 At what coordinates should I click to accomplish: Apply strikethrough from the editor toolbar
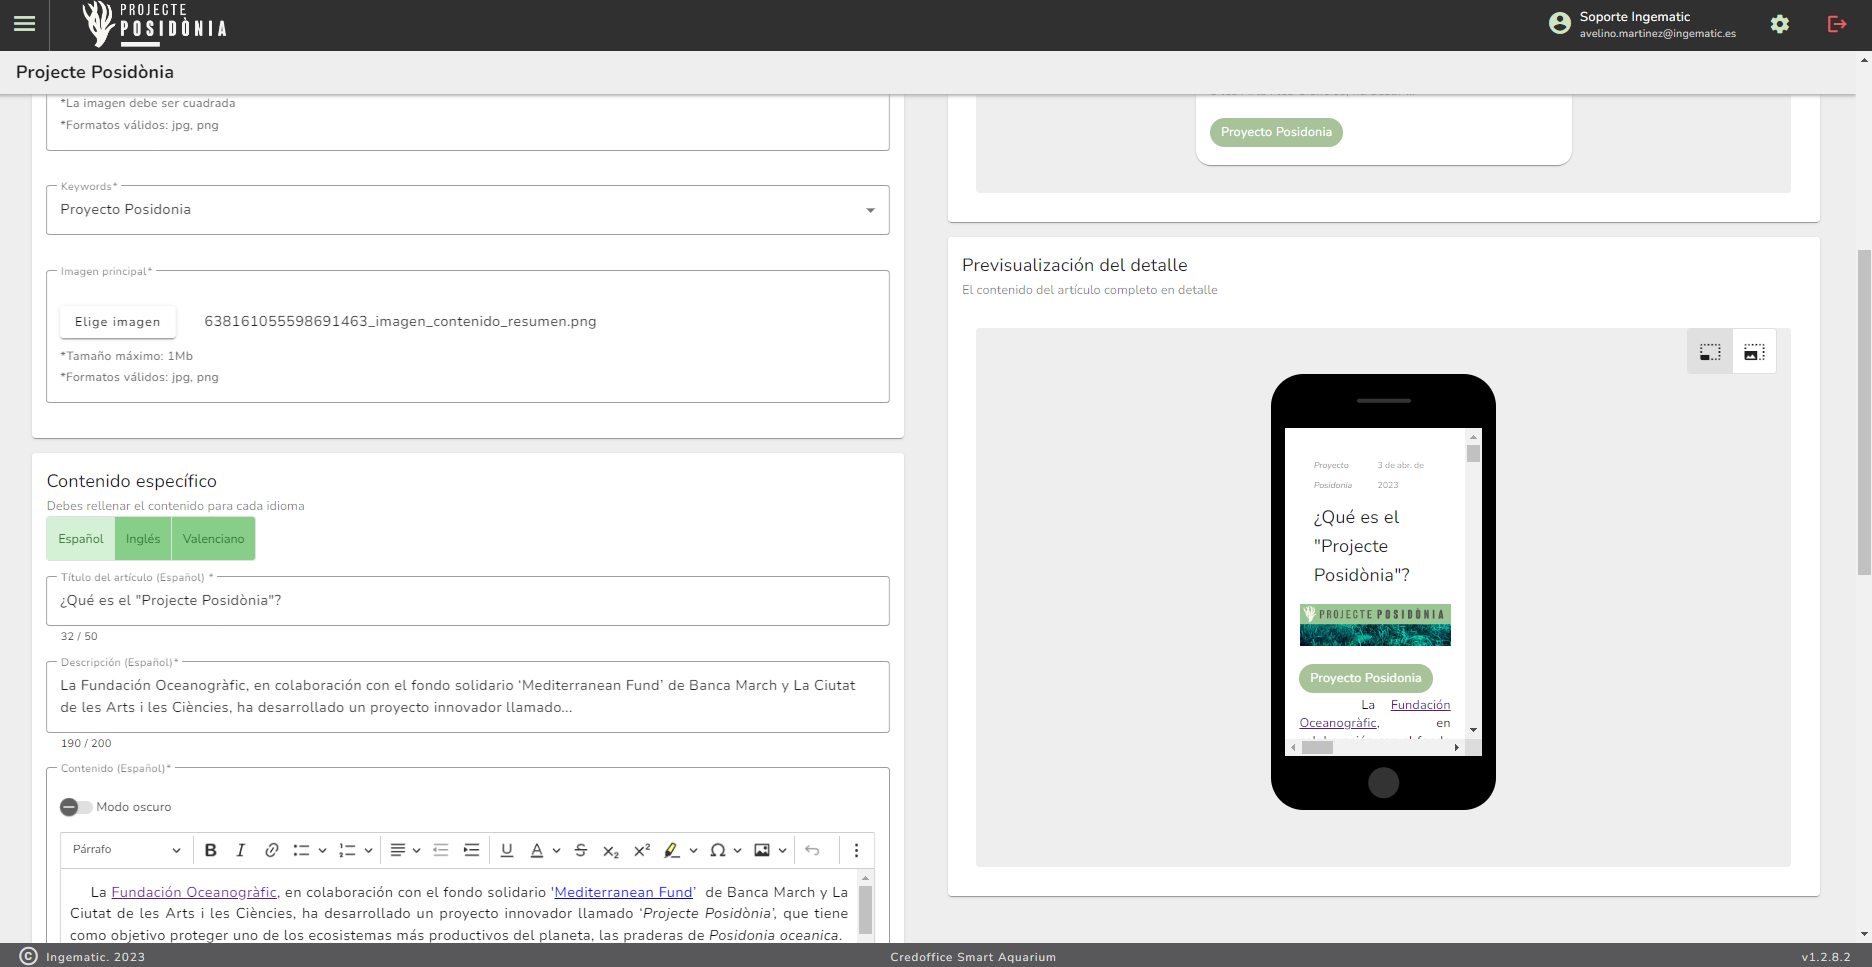click(581, 850)
